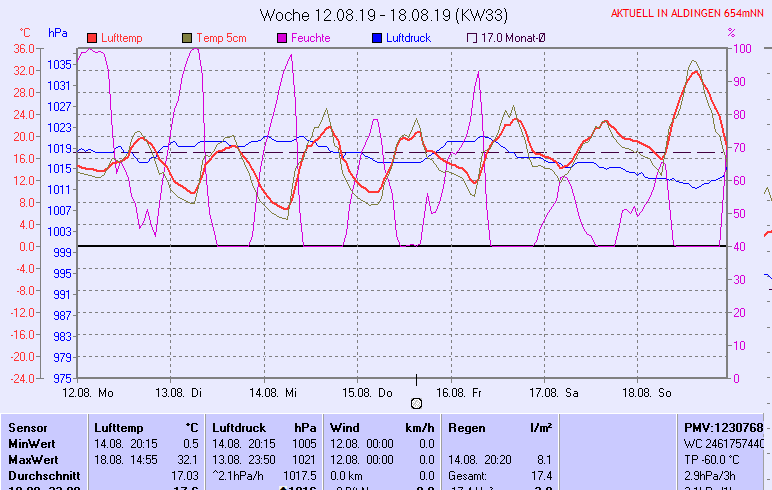Click the Regen column header in table

pyautogui.click(x=467, y=427)
